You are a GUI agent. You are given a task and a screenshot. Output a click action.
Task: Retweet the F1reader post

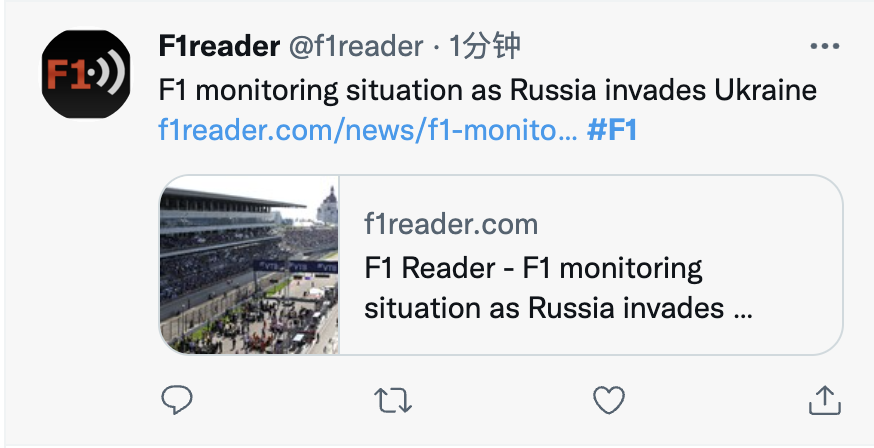click(393, 401)
